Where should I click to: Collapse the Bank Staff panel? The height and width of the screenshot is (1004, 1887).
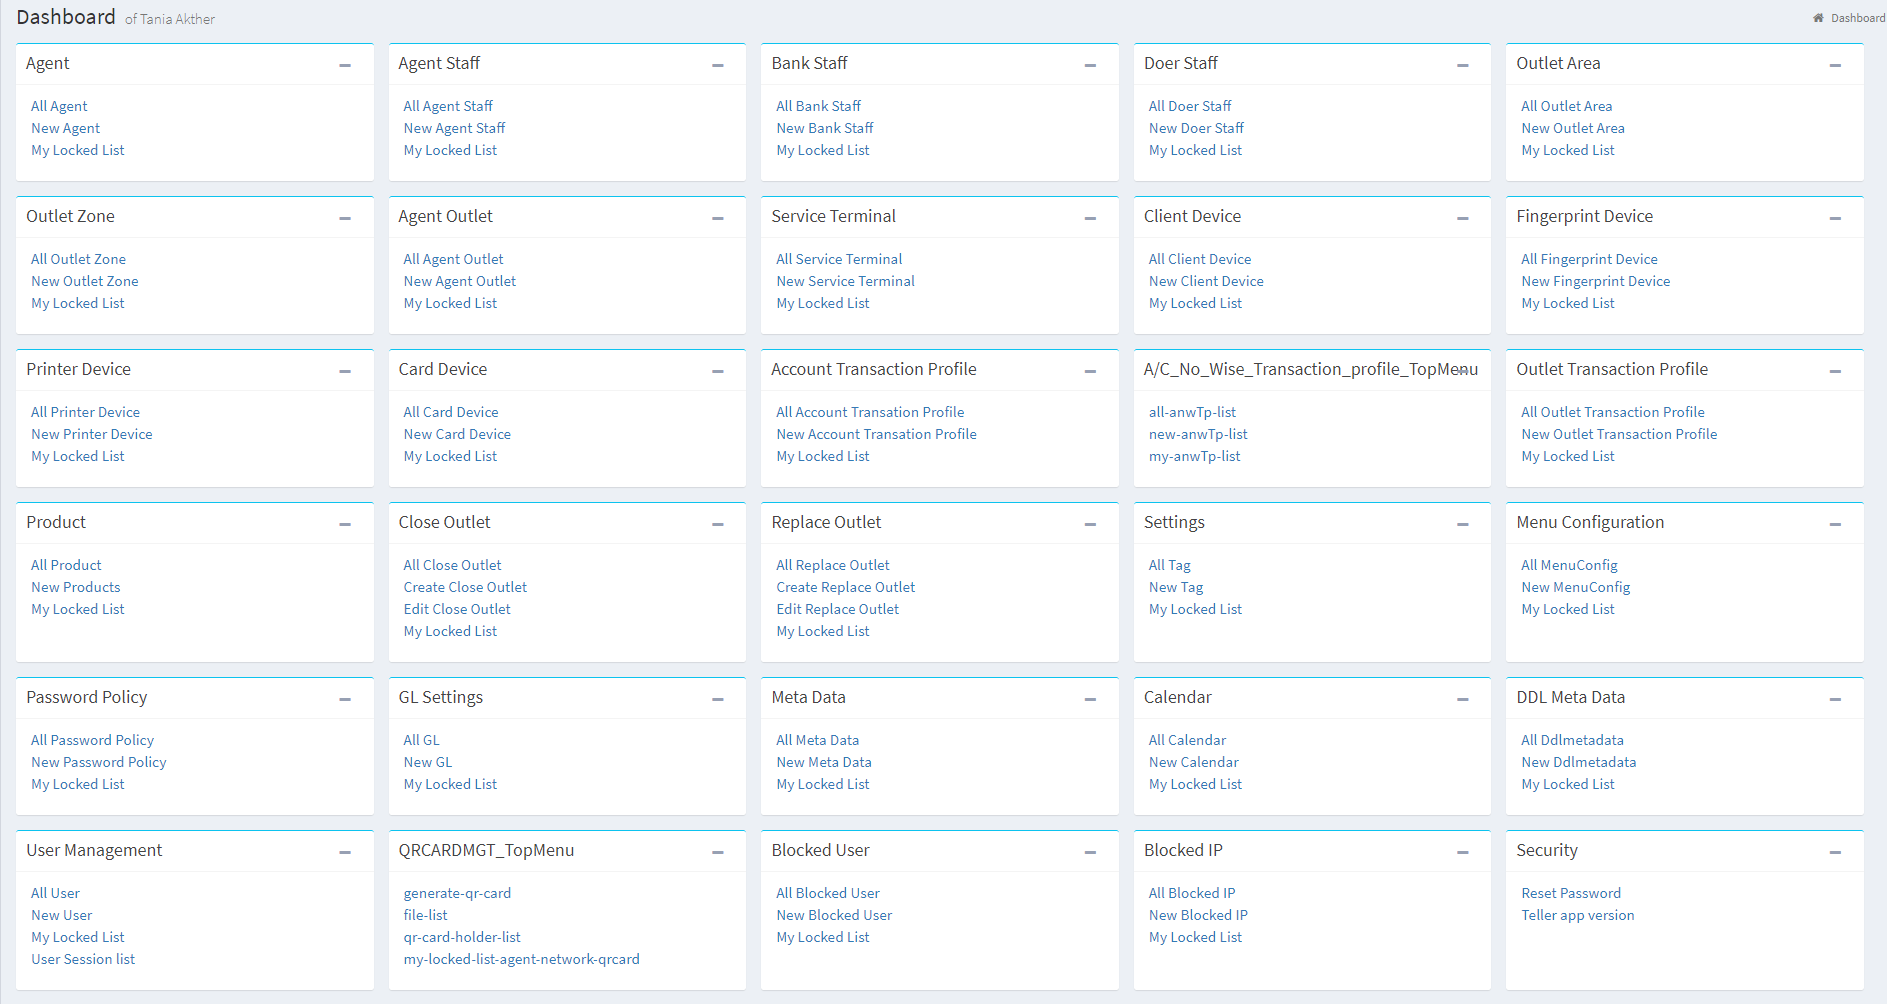(x=1090, y=65)
